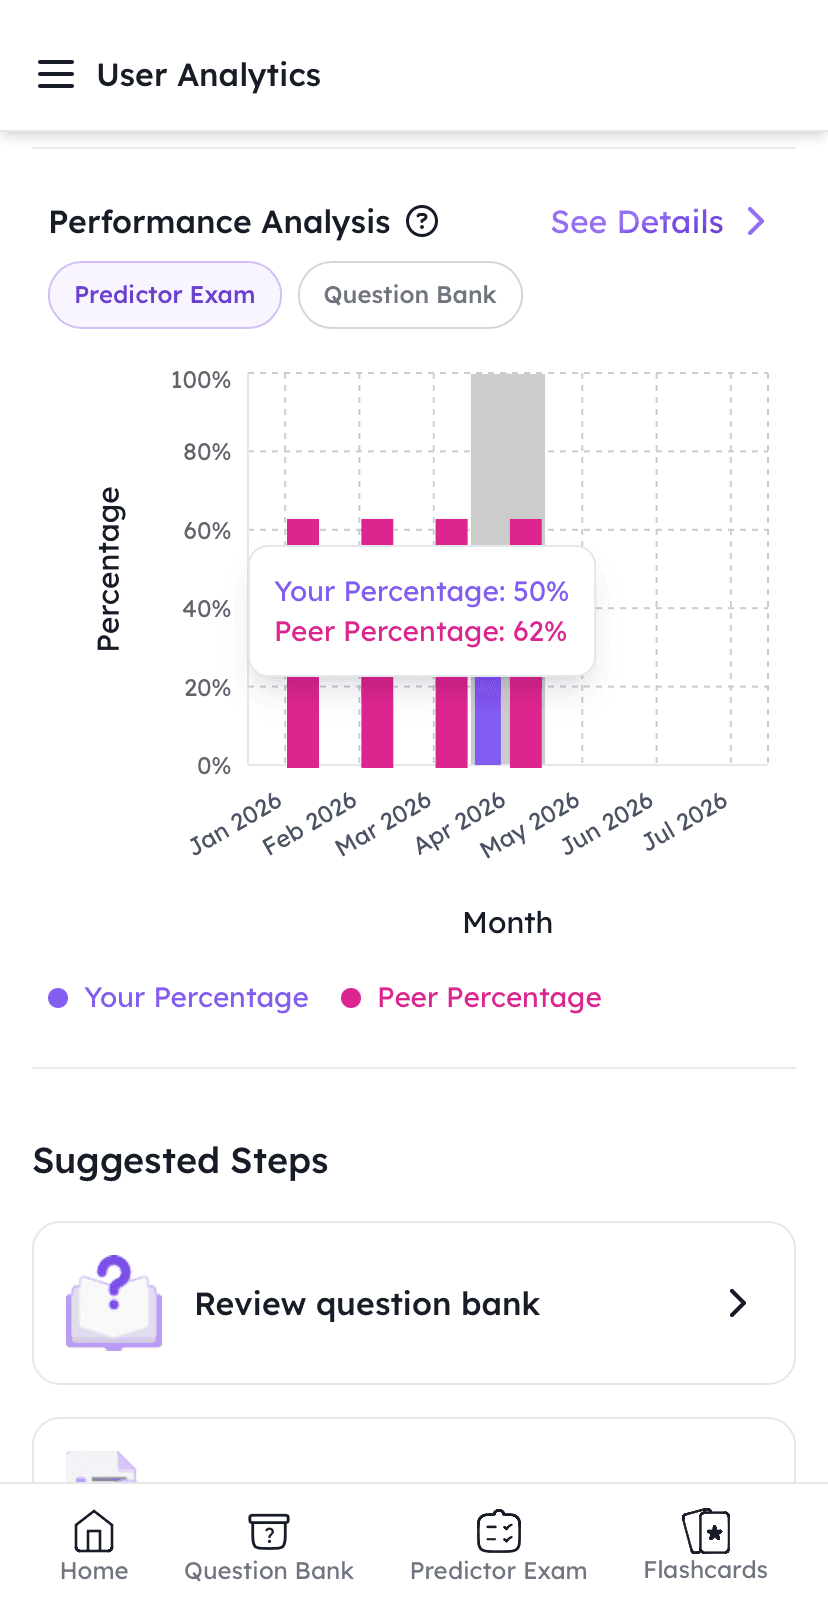Click the Your Percentage purple legend dot
Image resolution: width=828 pixels, height=1609 pixels.
tap(58, 998)
